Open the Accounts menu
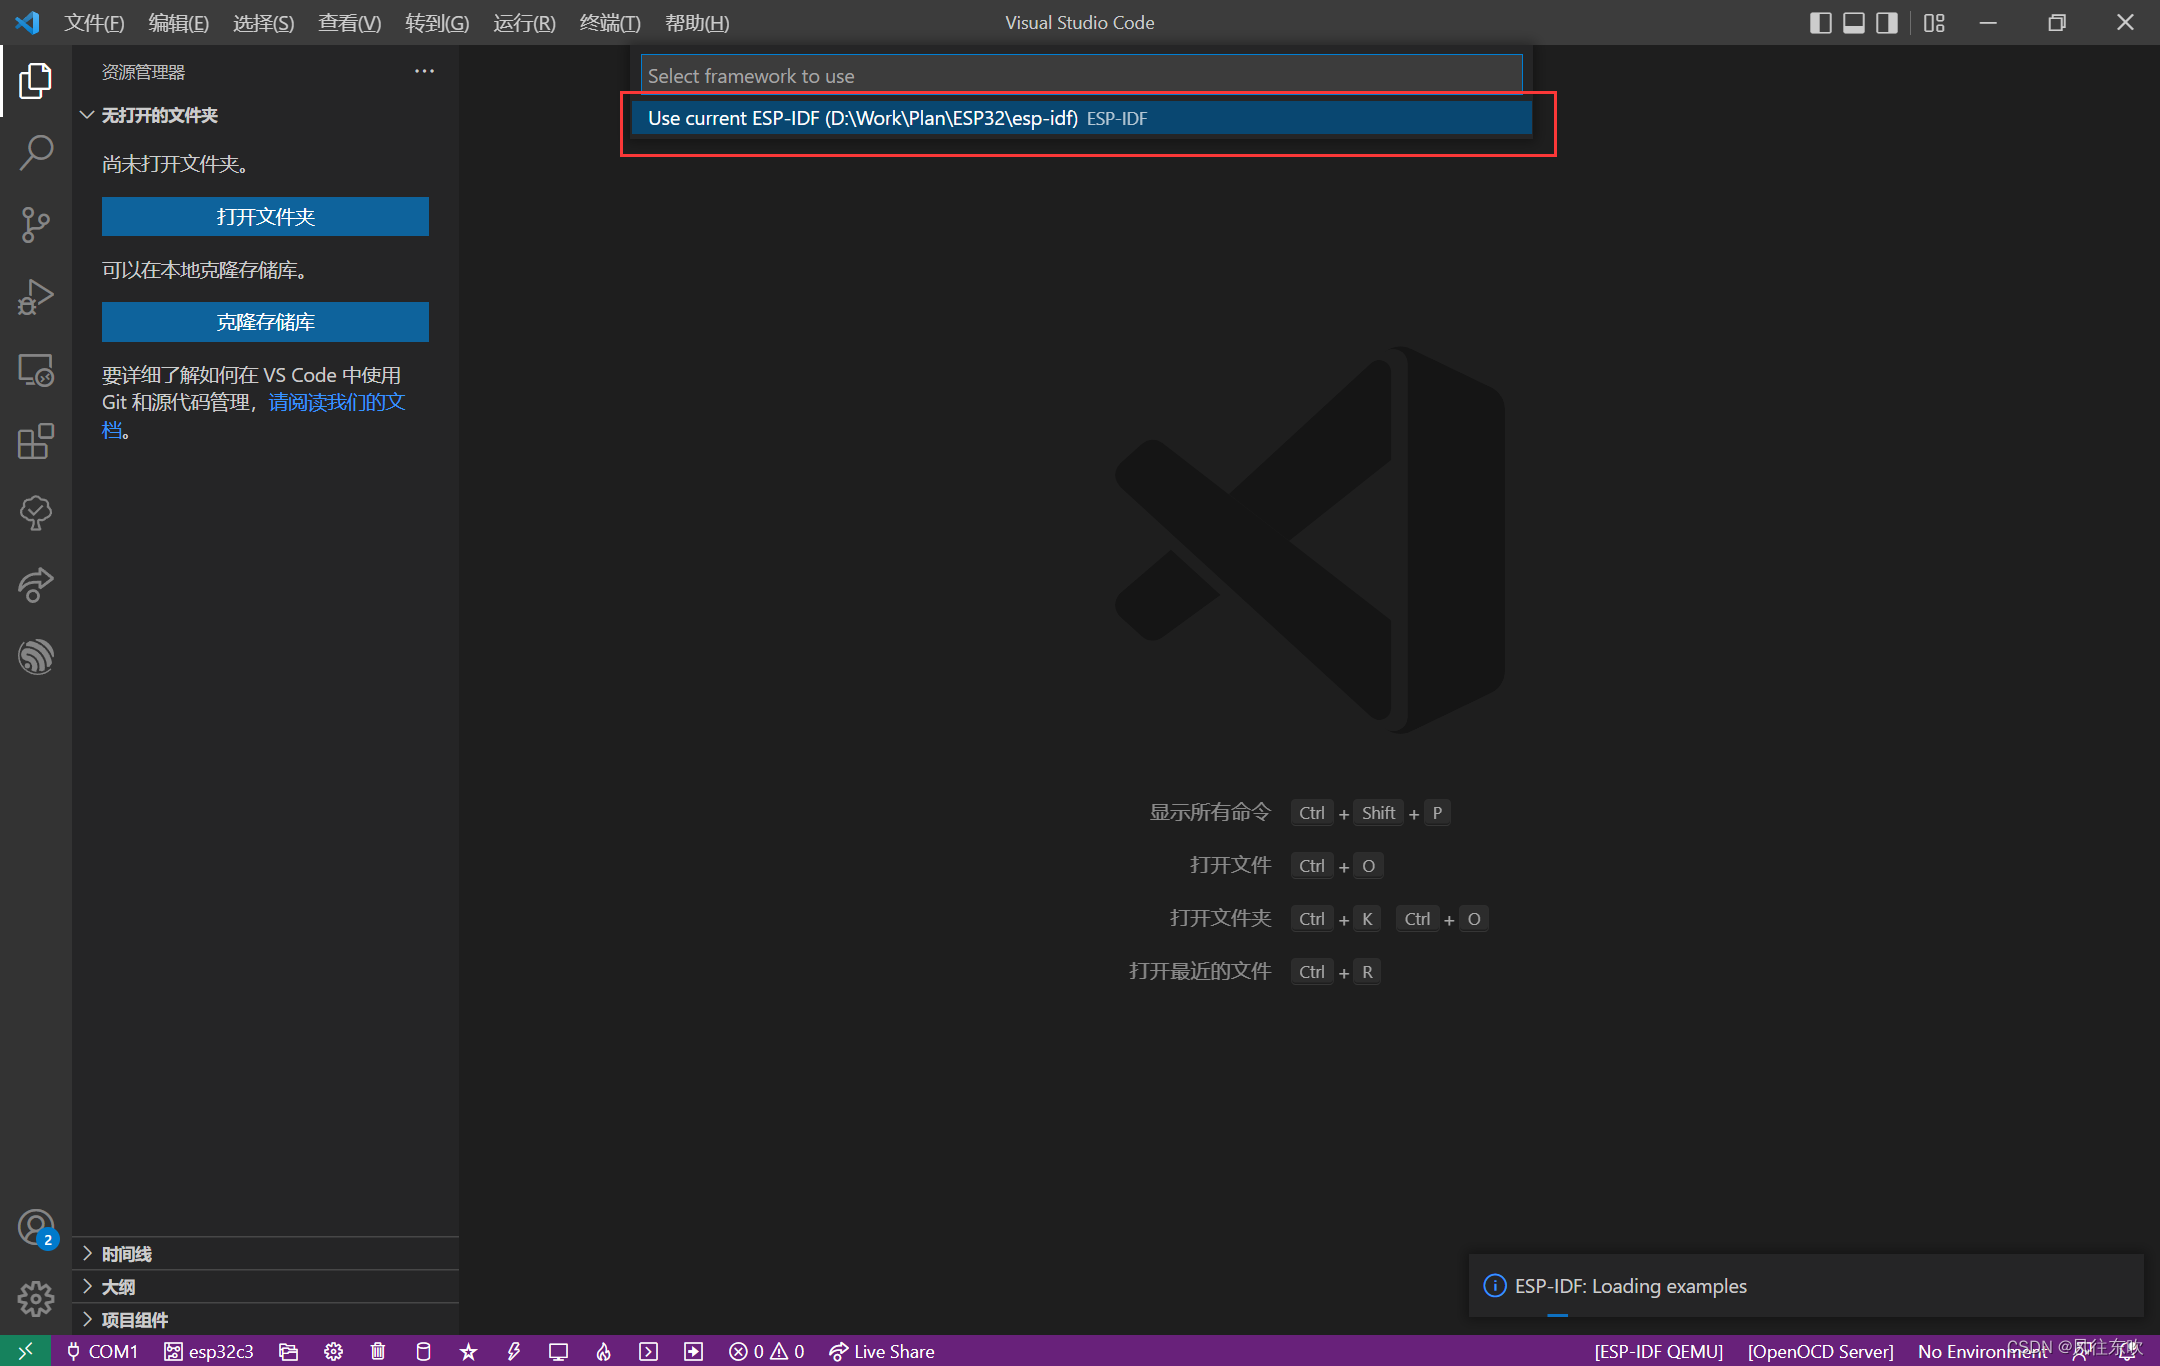 click(36, 1228)
